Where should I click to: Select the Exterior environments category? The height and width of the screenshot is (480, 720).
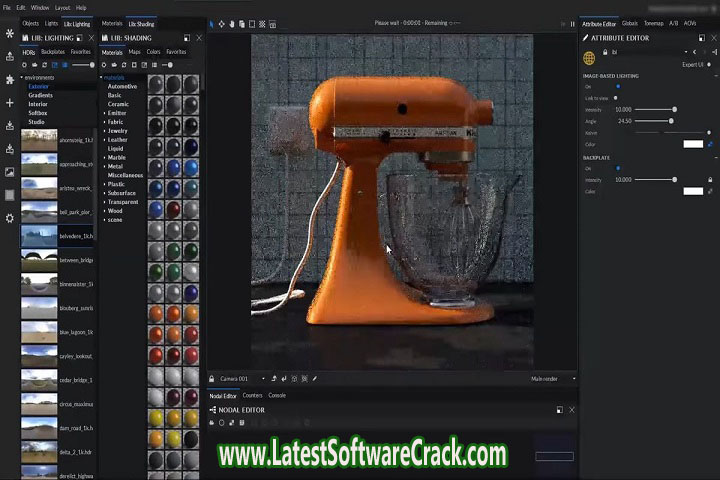[38, 86]
